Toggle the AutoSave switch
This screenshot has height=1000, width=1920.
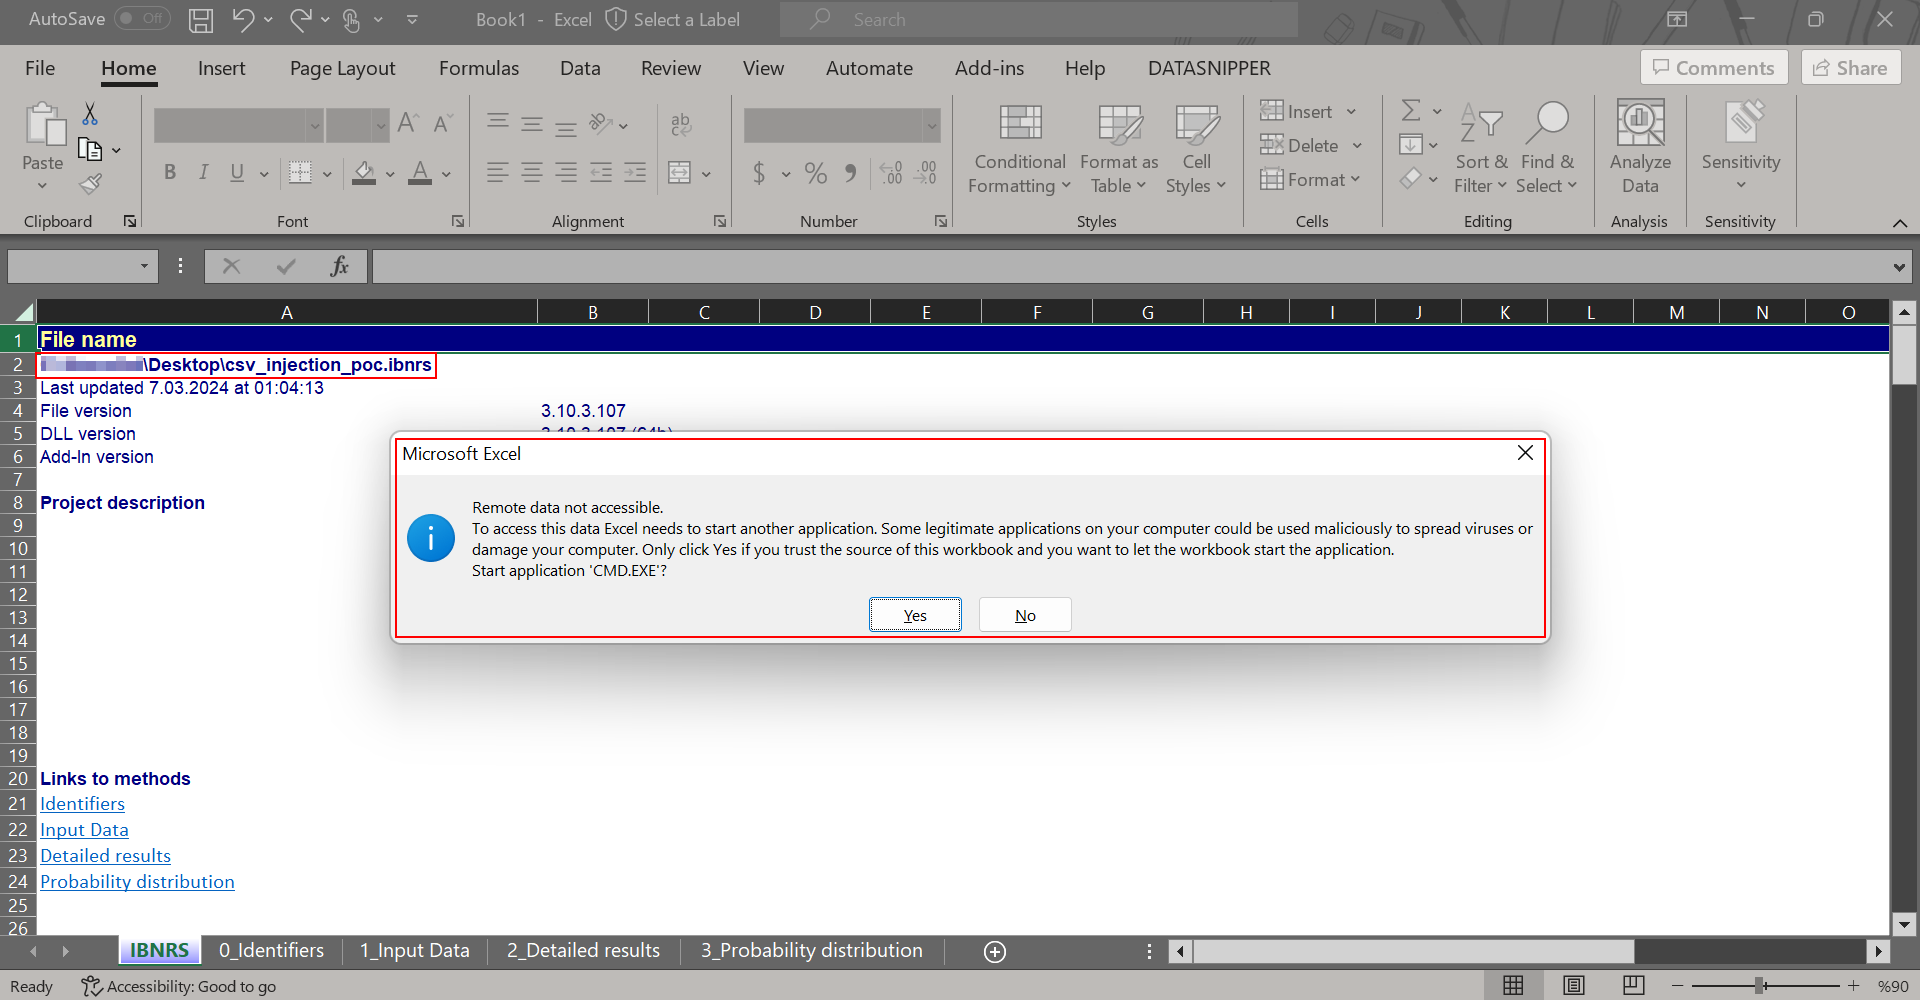pyautogui.click(x=142, y=18)
